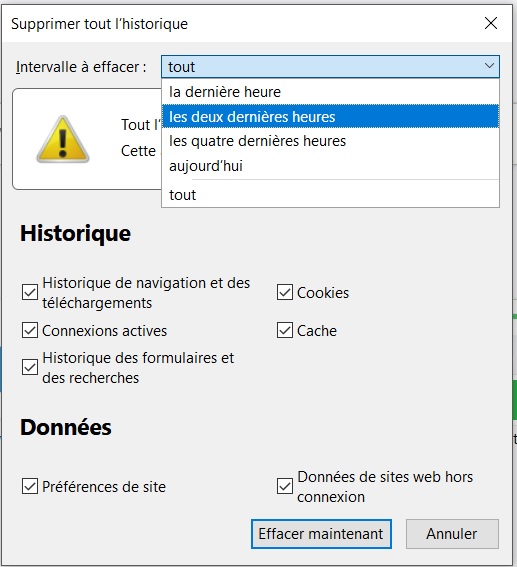Select les quatre dernières heures option
Screen dimensions: 517x567
[330, 141]
